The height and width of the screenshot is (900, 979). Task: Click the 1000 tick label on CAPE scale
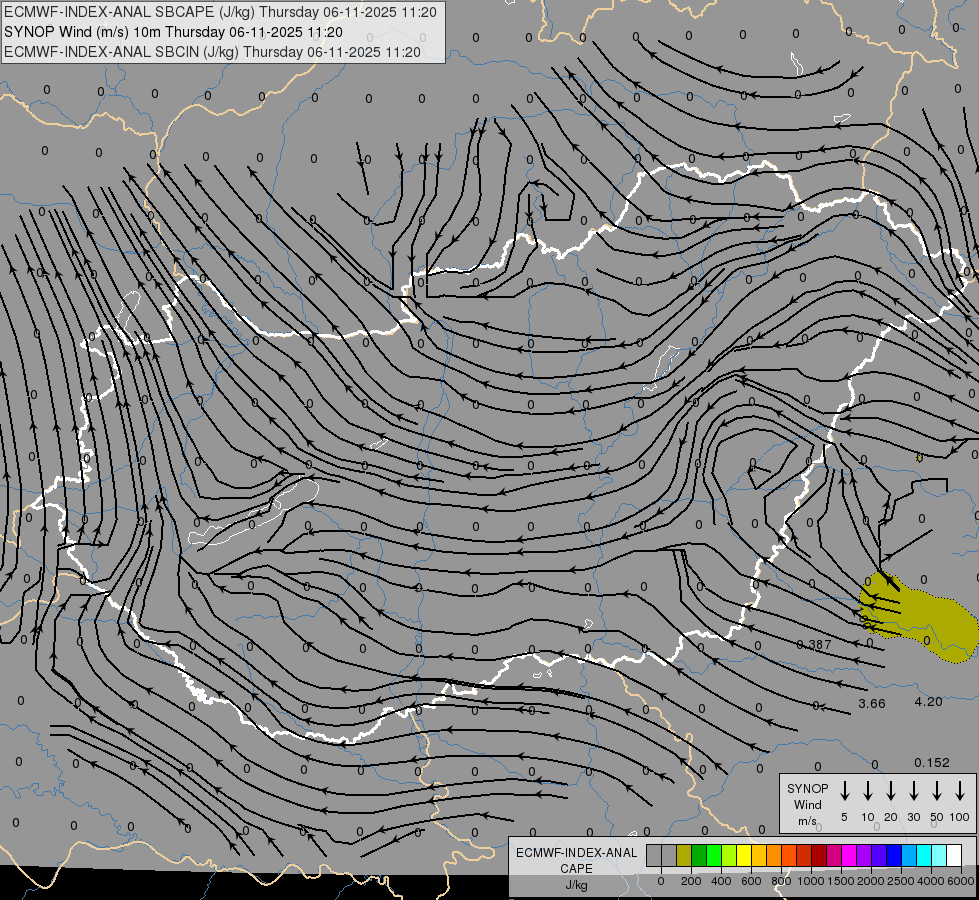click(x=810, y=881)
